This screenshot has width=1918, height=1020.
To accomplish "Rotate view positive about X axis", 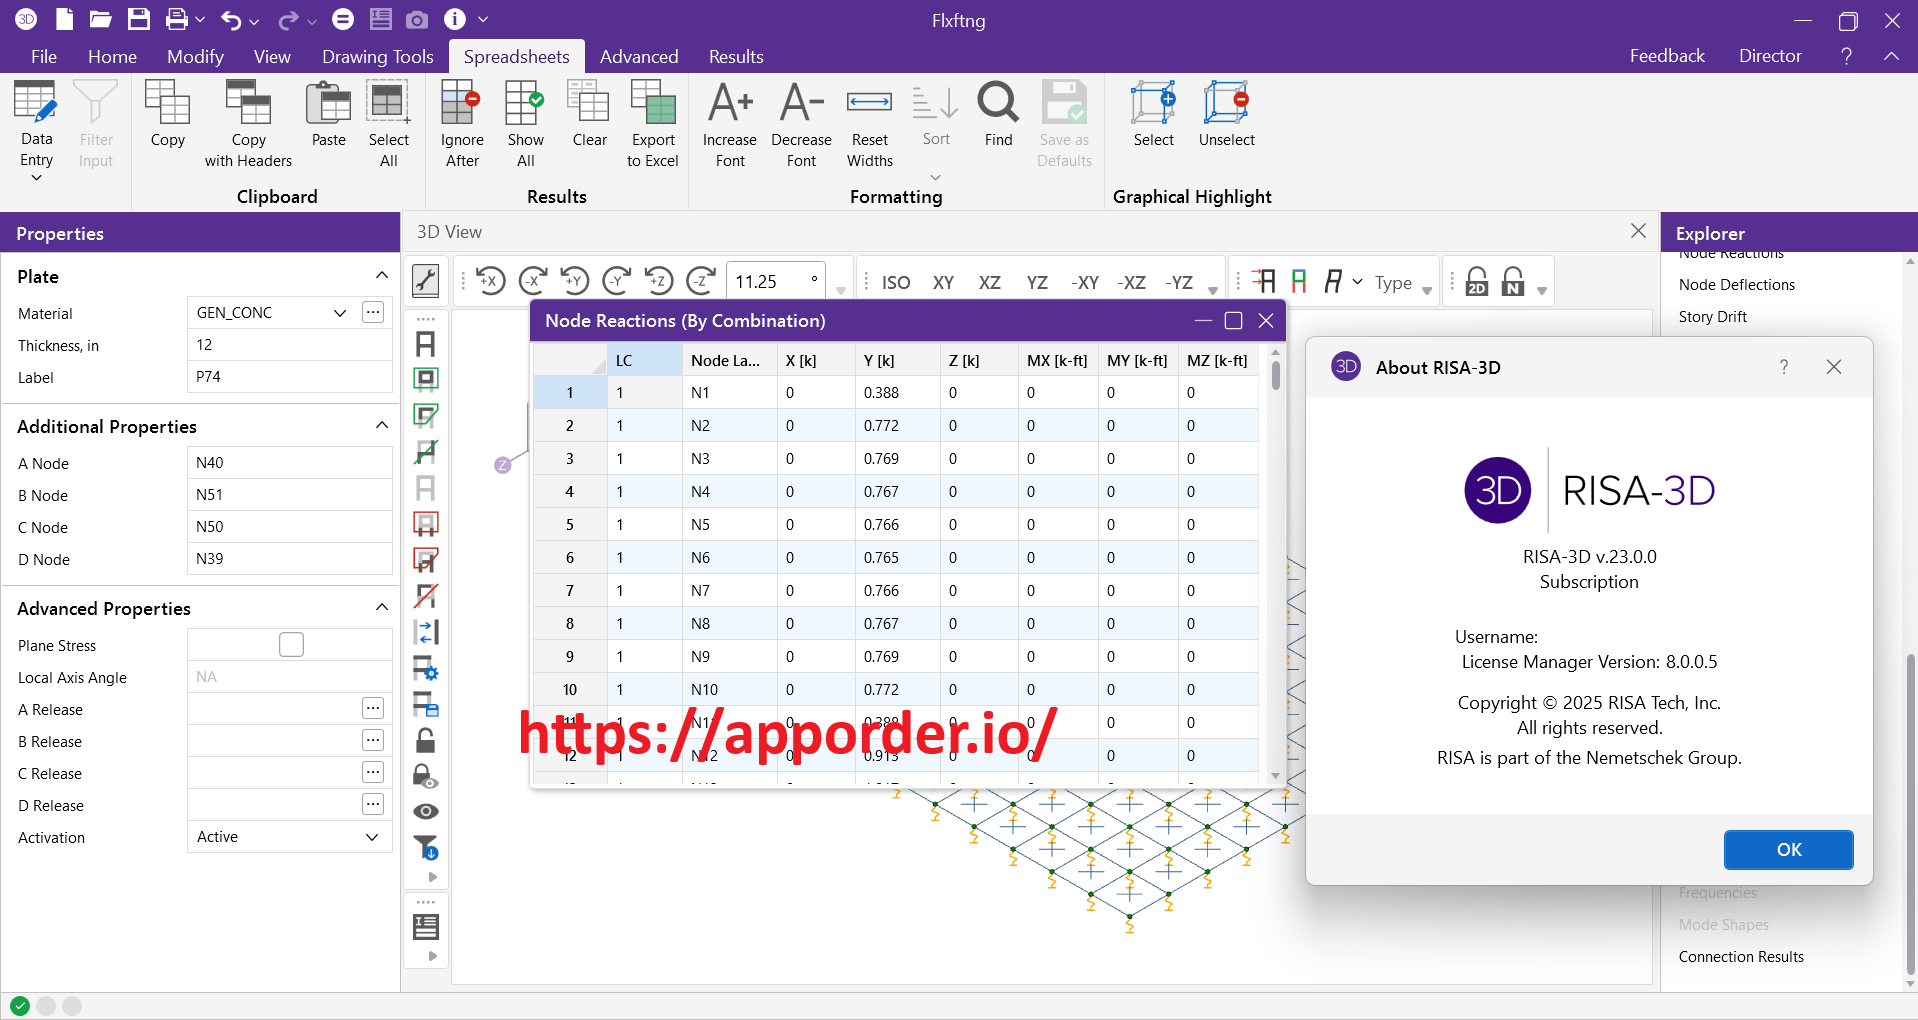I will 490,281.
